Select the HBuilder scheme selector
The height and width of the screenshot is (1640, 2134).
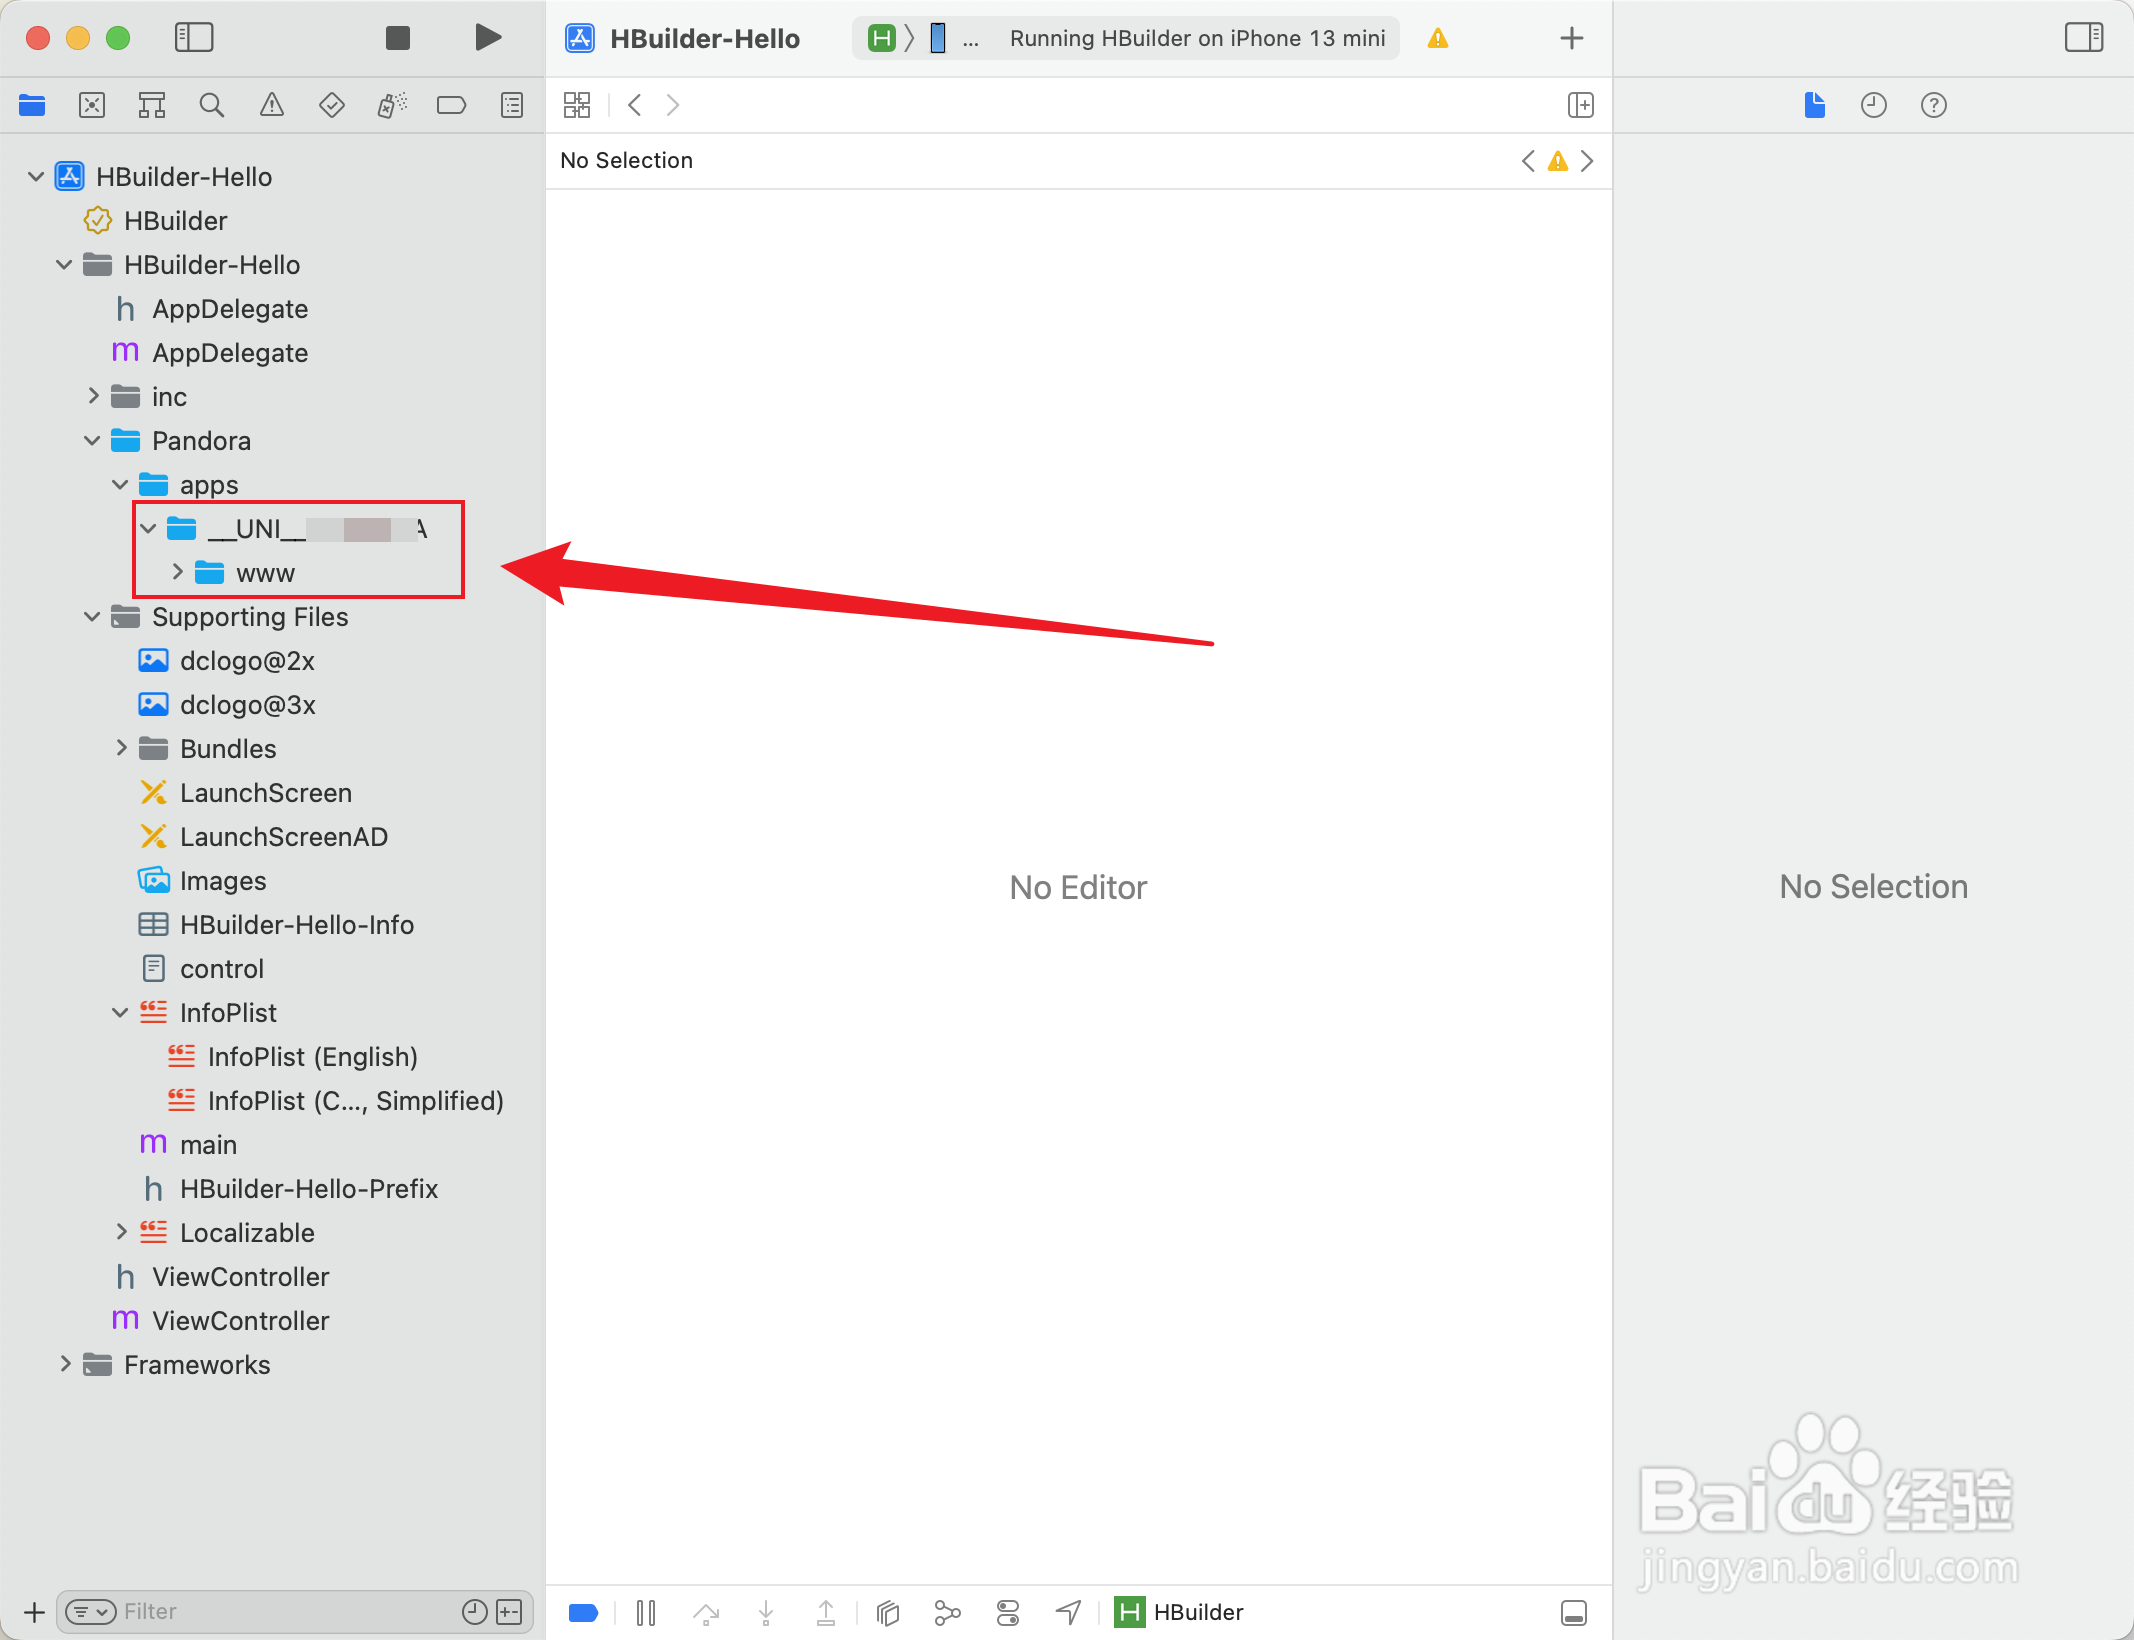(882, 38)
